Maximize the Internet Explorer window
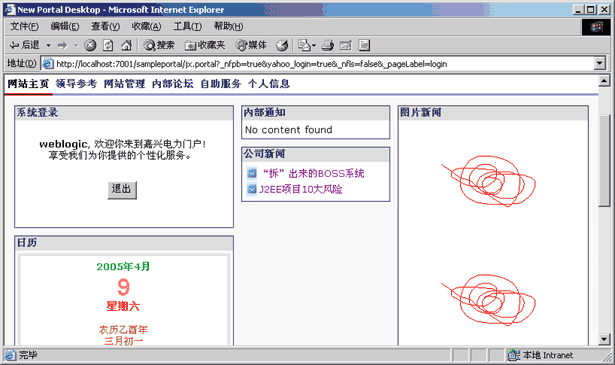The width and height of the screenshot is (615, 365). pyautogui.click(x=591, y=9)
